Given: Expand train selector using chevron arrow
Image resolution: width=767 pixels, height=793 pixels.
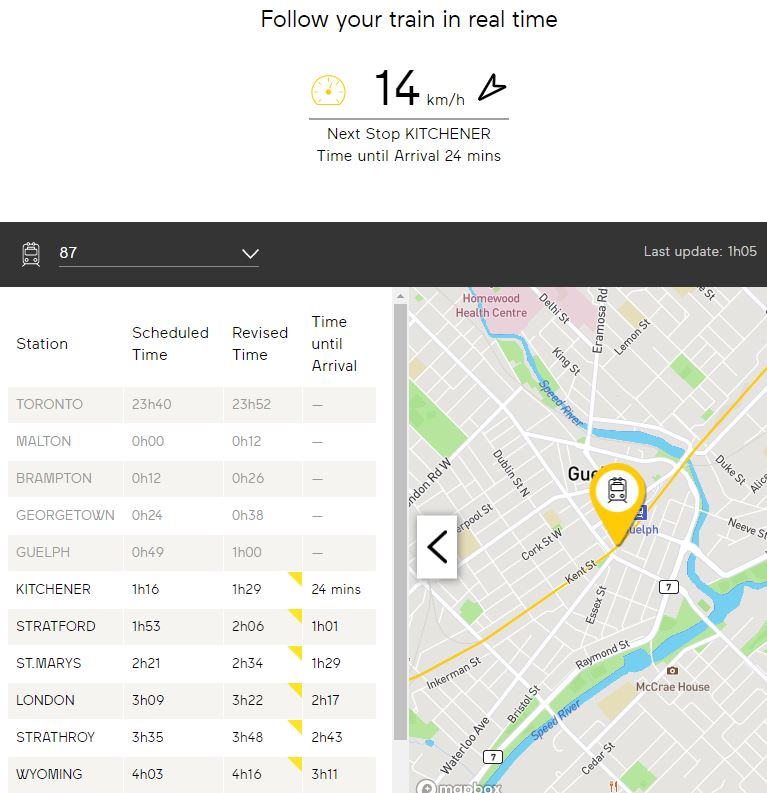Looking at the screenshot, I should click(250, 254).
